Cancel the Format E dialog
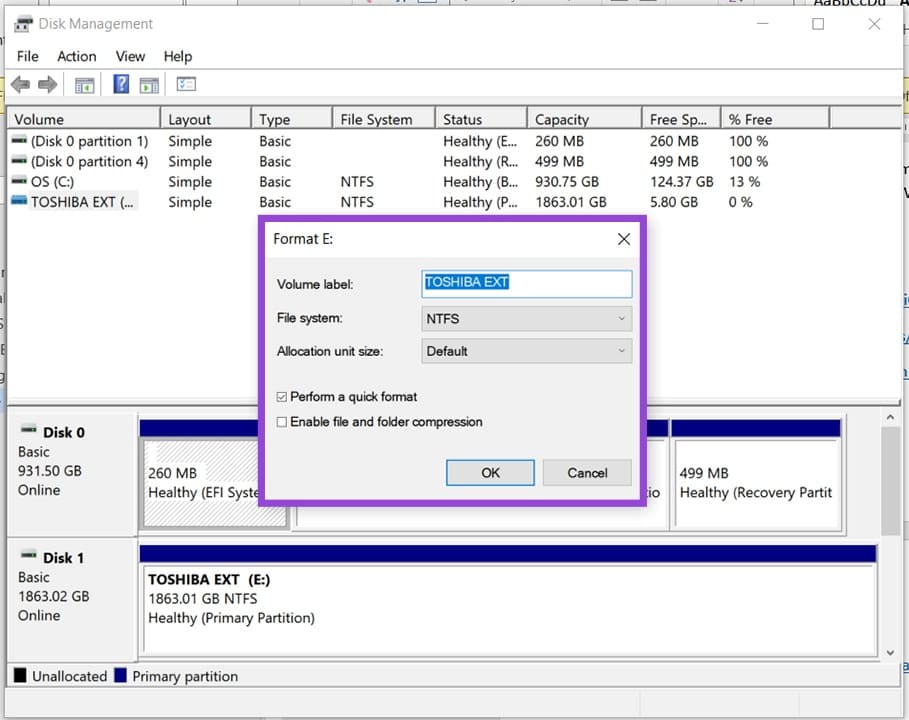 586,472
